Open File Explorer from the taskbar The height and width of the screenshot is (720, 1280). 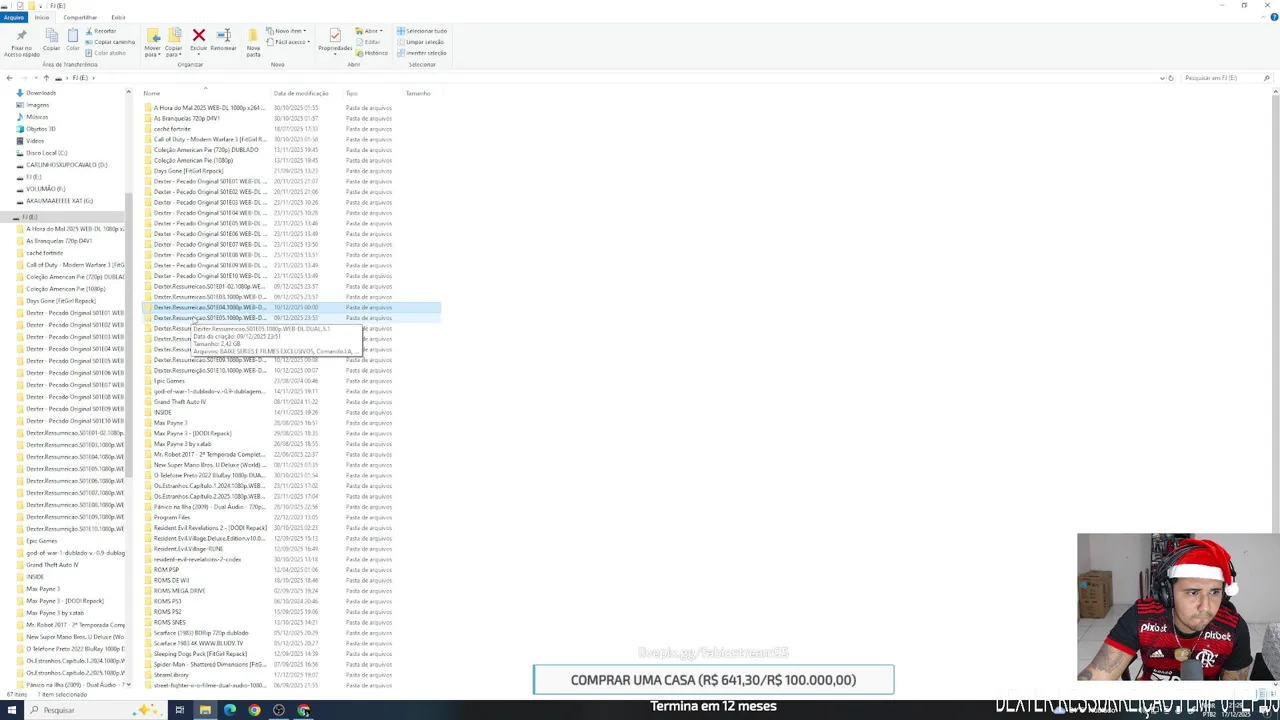tap(205, 710)
